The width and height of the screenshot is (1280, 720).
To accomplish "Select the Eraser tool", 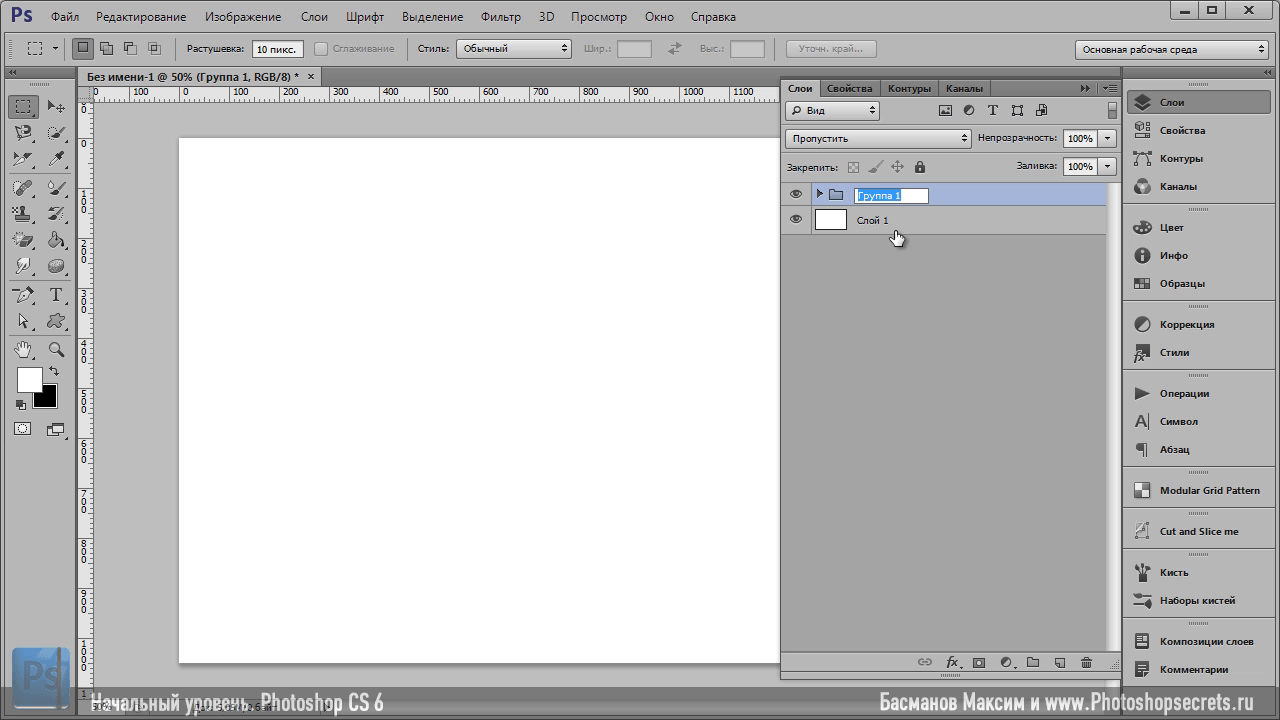I will (x=24, y=240).
